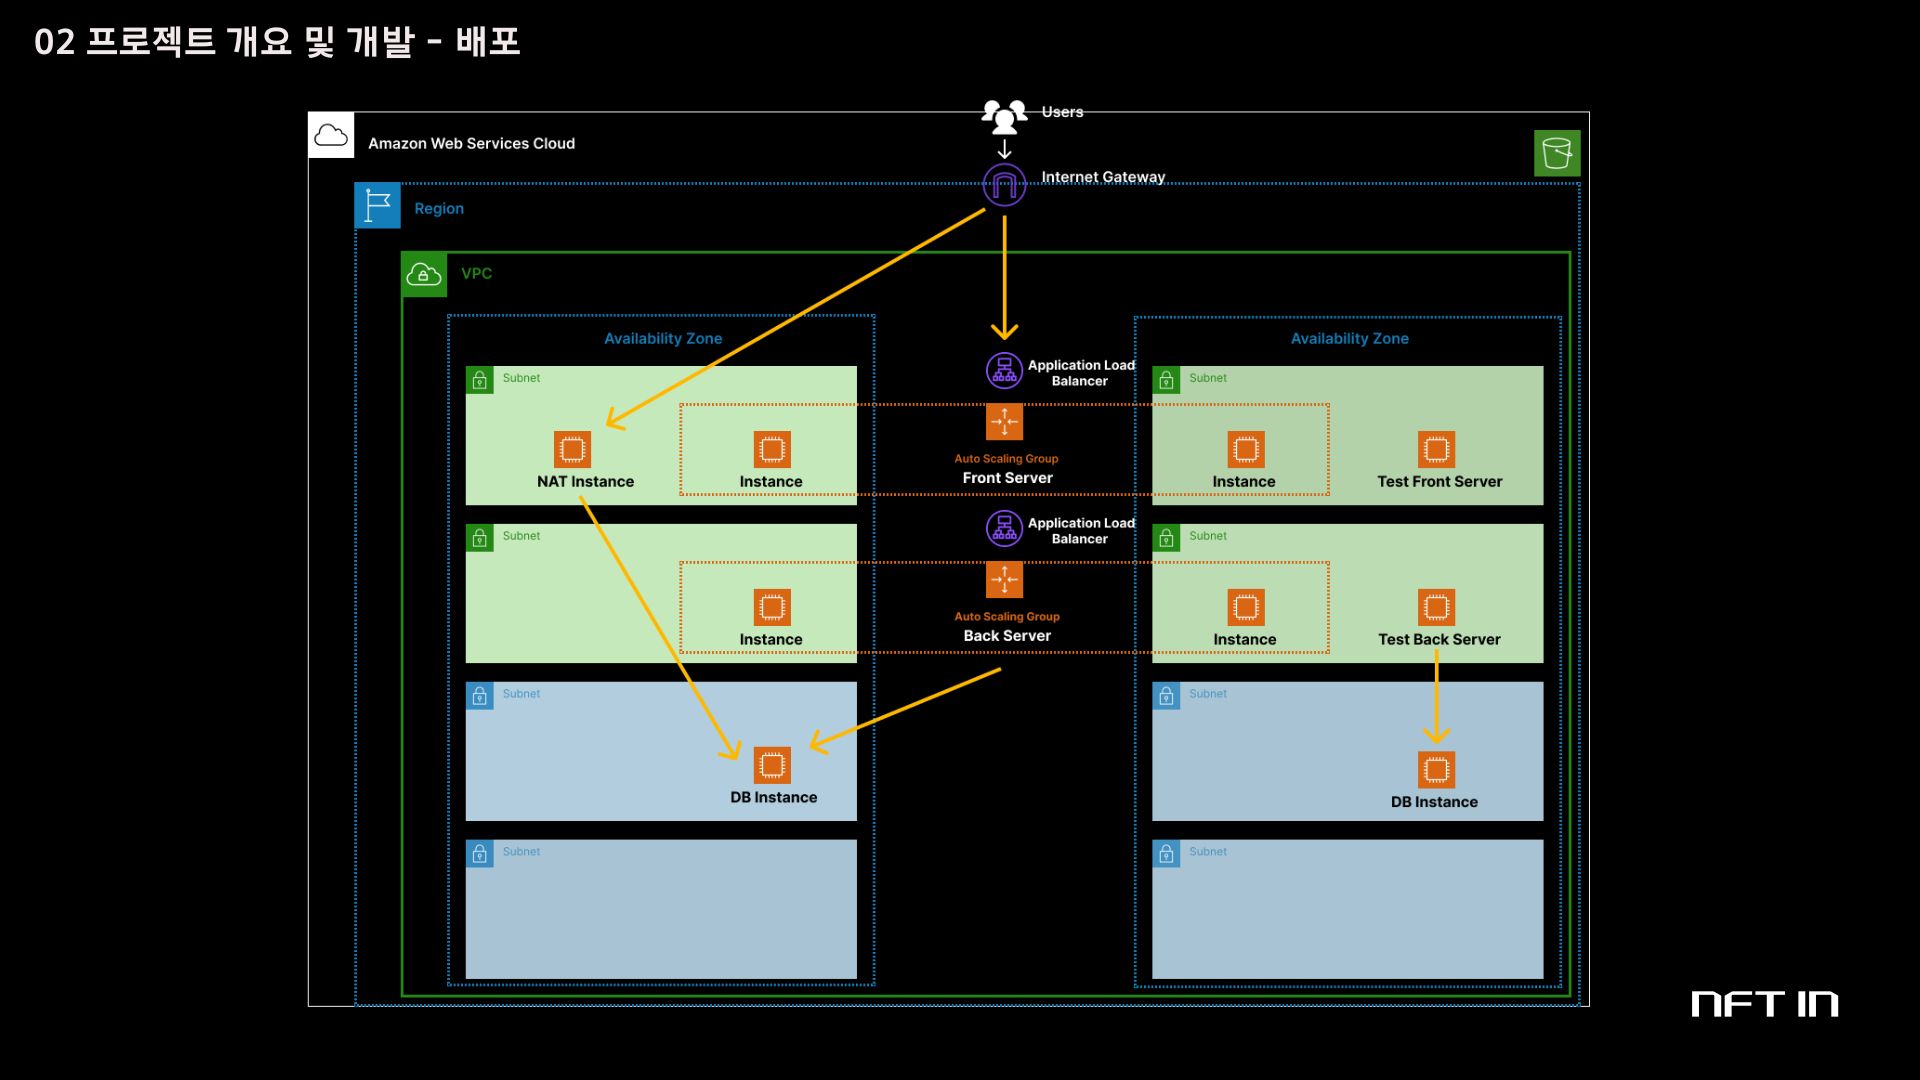Viewport: 1920px width, 1080px height.
Task: Click the NAT Instance chip icon
Action: [x=572, y=449]
